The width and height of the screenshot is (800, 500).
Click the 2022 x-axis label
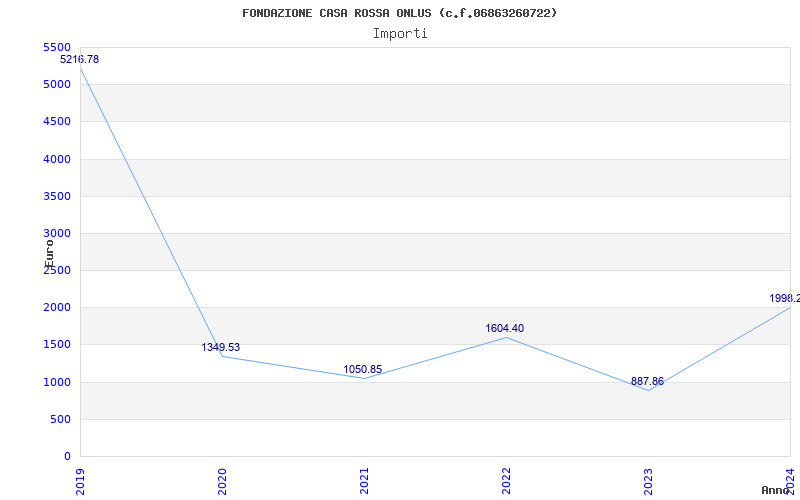point(506,481)
